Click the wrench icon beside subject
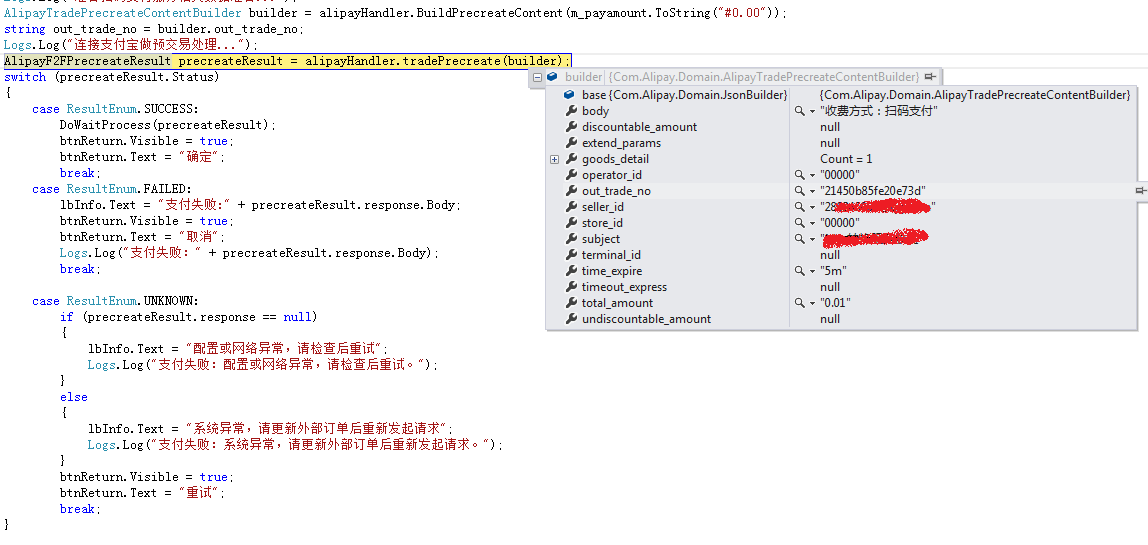Screen dimensions: 1148x545 [571, 239]
